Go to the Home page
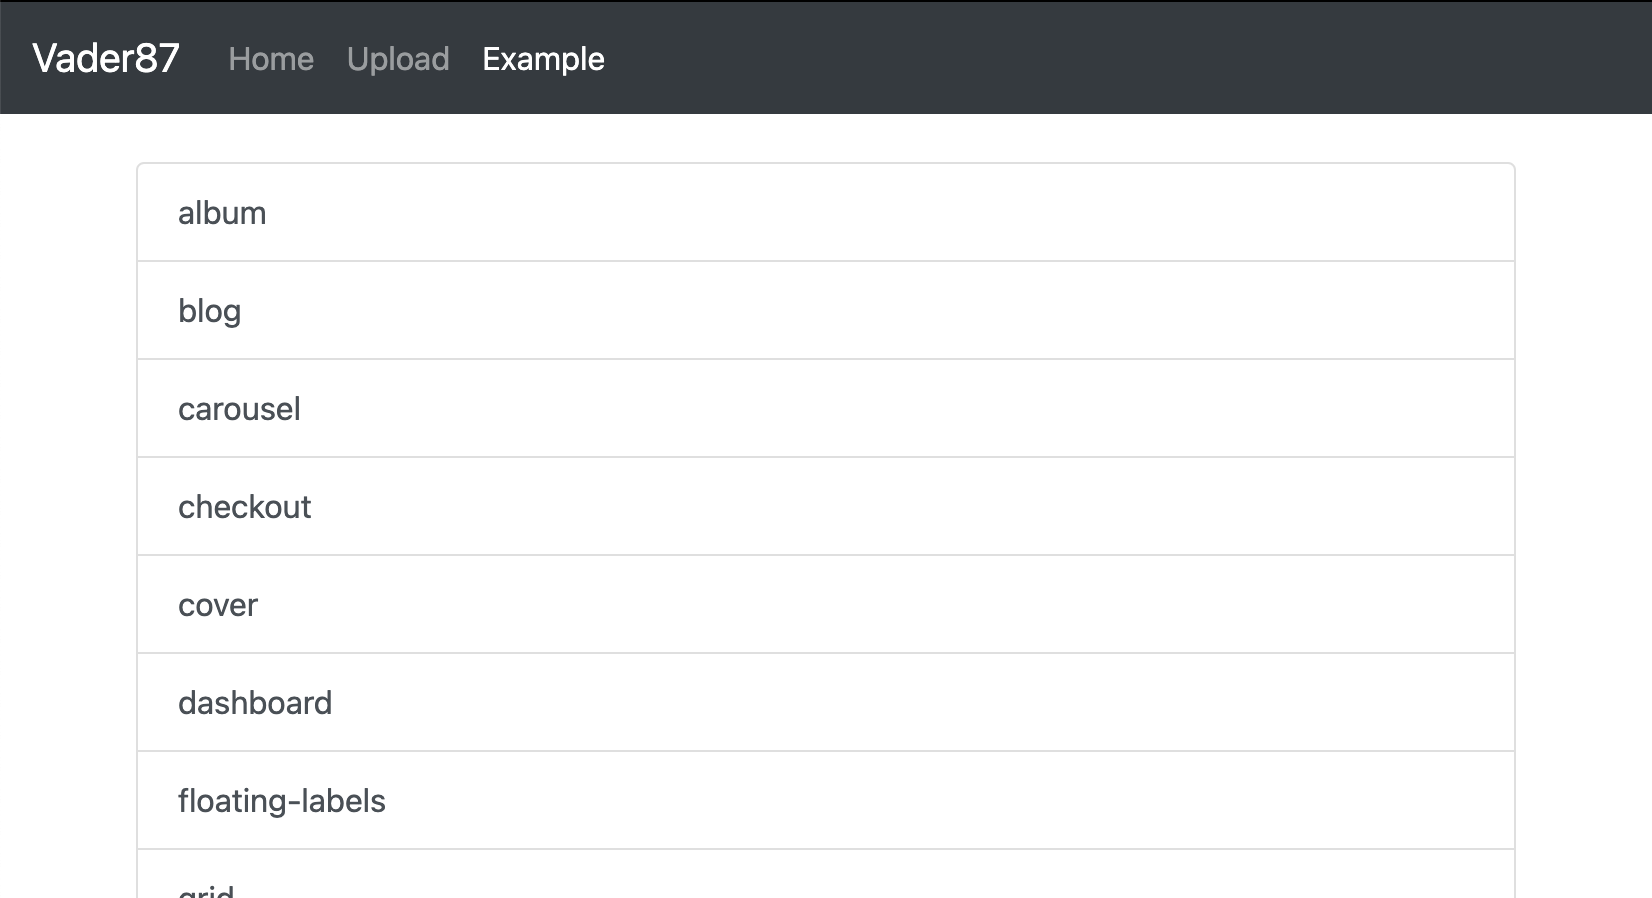The width and height of the screenshot is (1652, 898). coord(271,59)
